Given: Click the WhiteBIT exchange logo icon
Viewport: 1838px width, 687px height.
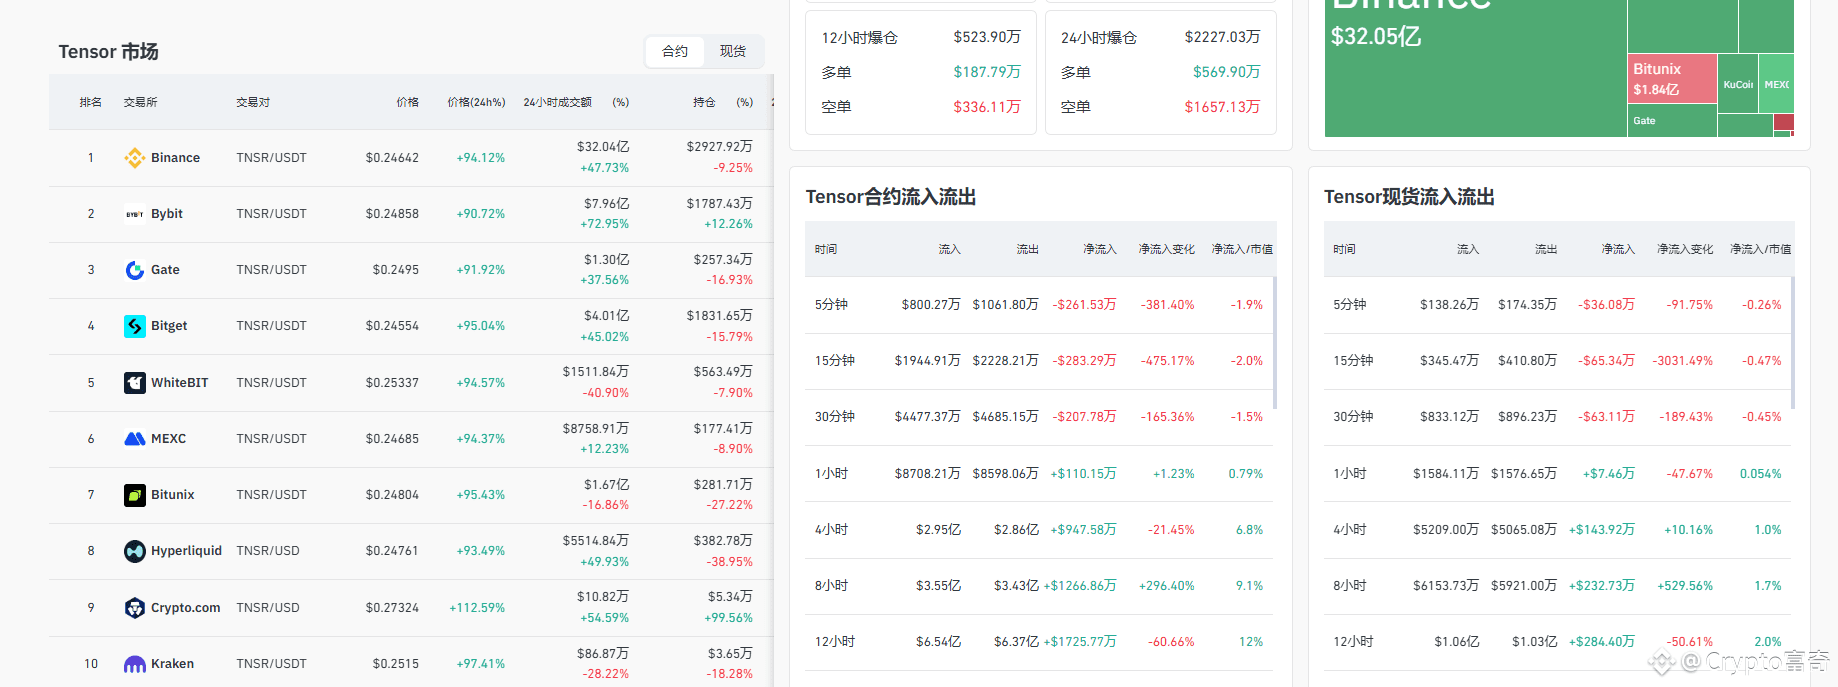Looking at the screenshot, I should pyautogui.click(x=134, y=383).
